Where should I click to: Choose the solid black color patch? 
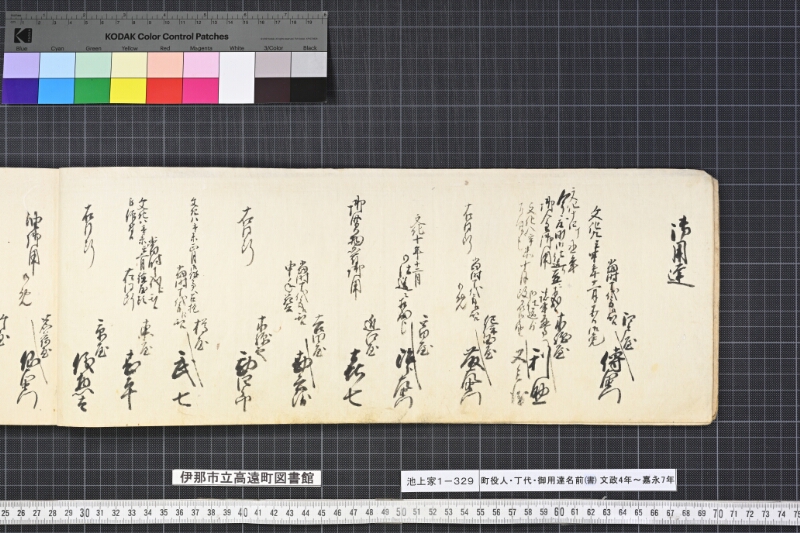[x=309, y=90]
